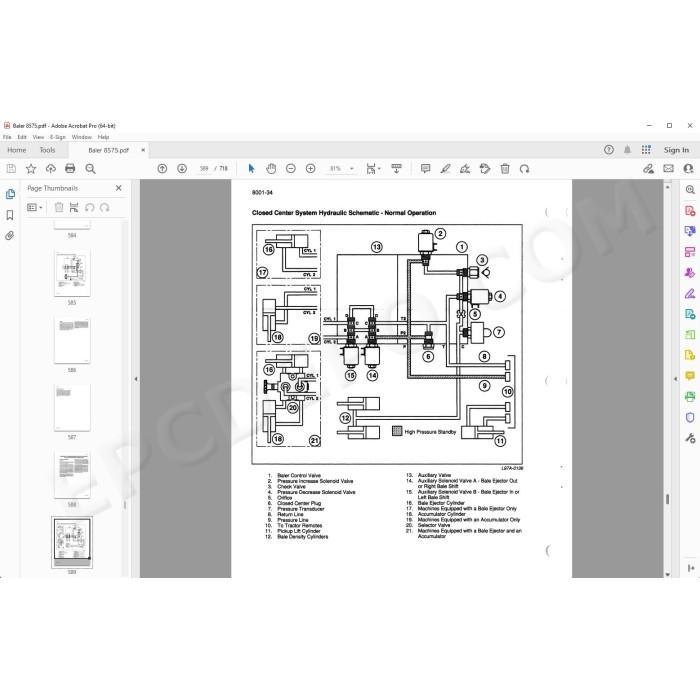Viewport: 700px width, 700px height.
Task: Zoom out with minus icon
Action: pyautogui.click(x=291, y=169)
